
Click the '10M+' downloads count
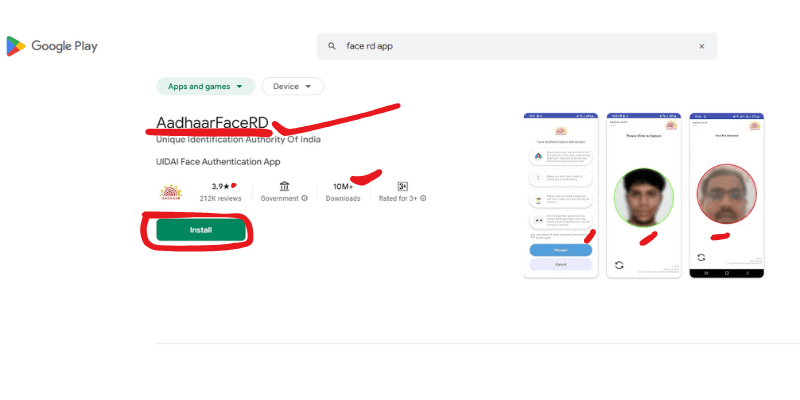click(343, 186)
